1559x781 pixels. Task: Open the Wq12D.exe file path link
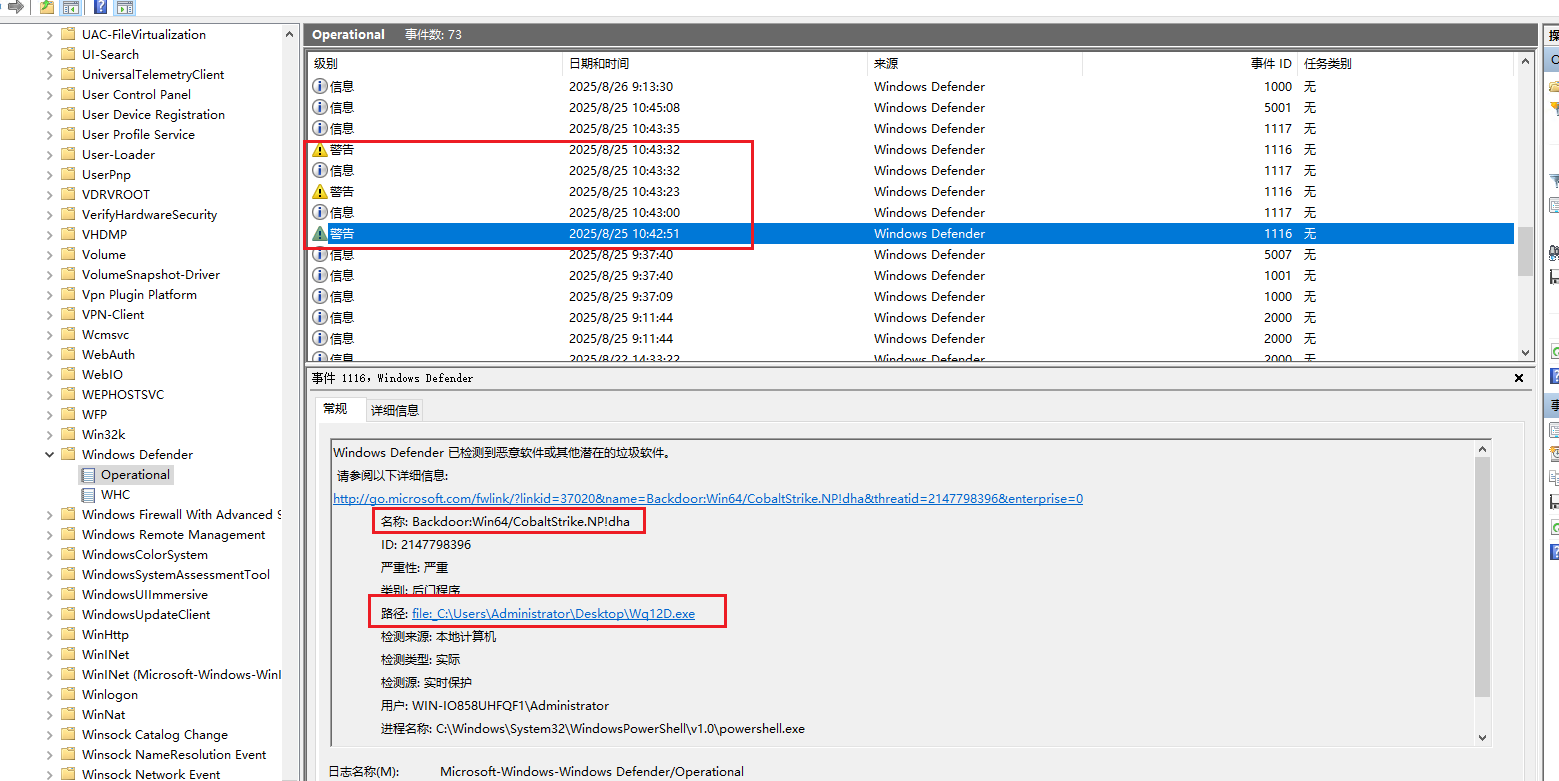coord(553,614)
